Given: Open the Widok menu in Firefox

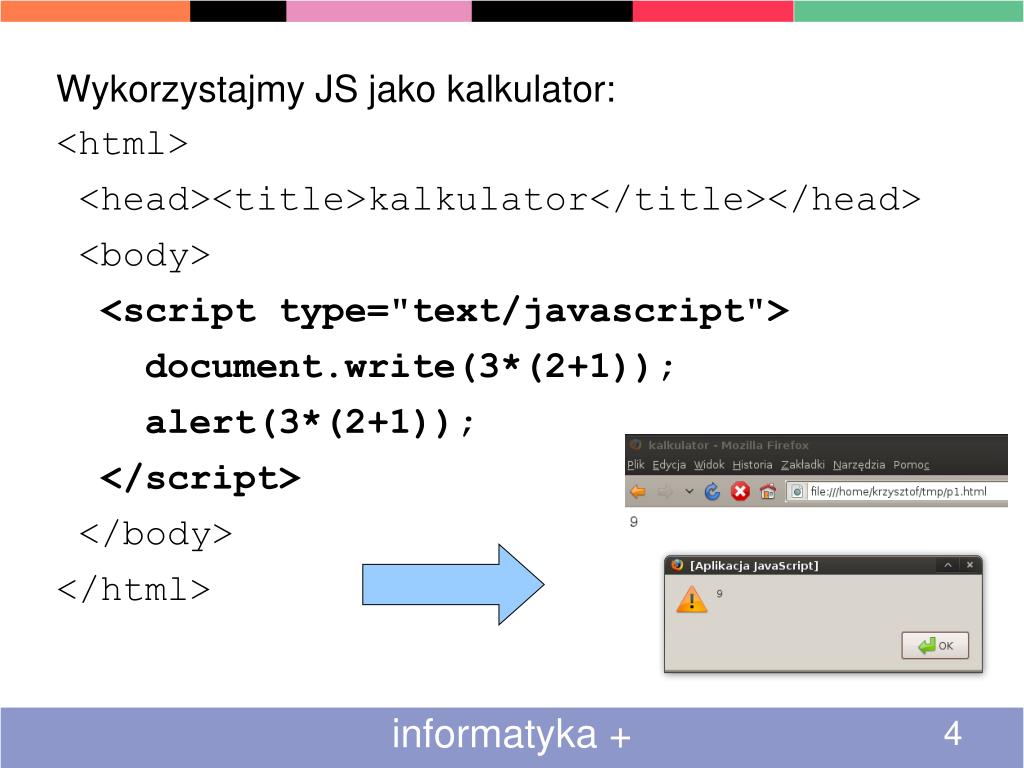Looking at the screenshot, I should pos(709,465).
